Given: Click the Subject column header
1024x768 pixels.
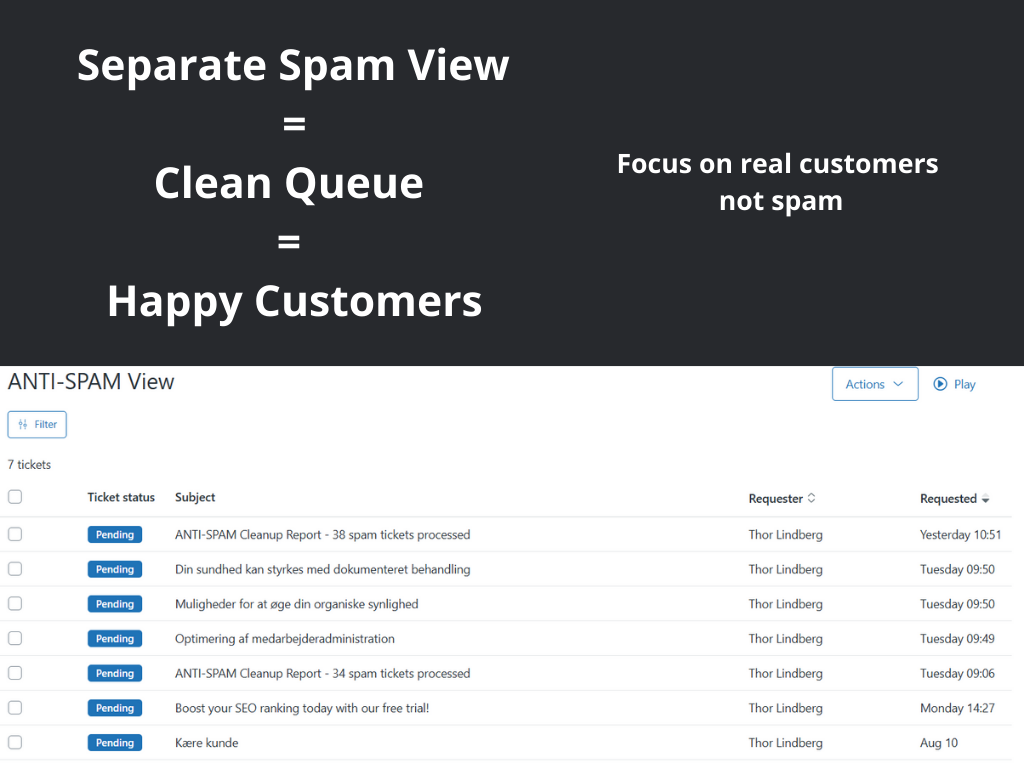Looking at the screenshot, I should 195,497.
